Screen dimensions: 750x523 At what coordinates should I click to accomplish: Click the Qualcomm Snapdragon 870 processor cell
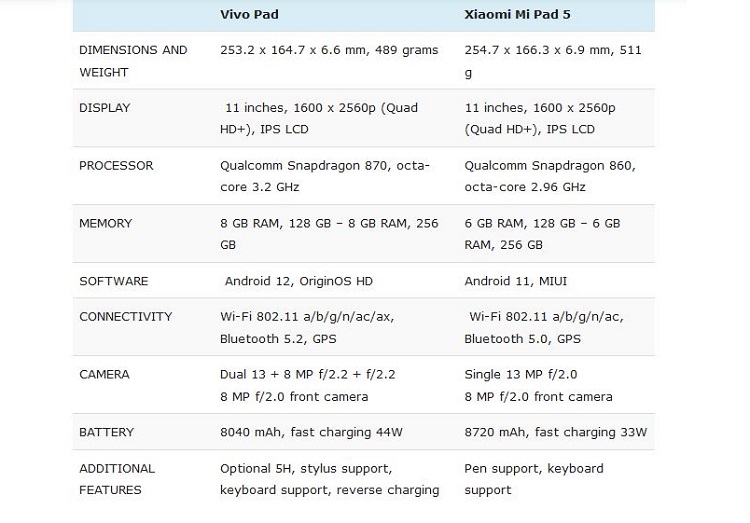325,176
